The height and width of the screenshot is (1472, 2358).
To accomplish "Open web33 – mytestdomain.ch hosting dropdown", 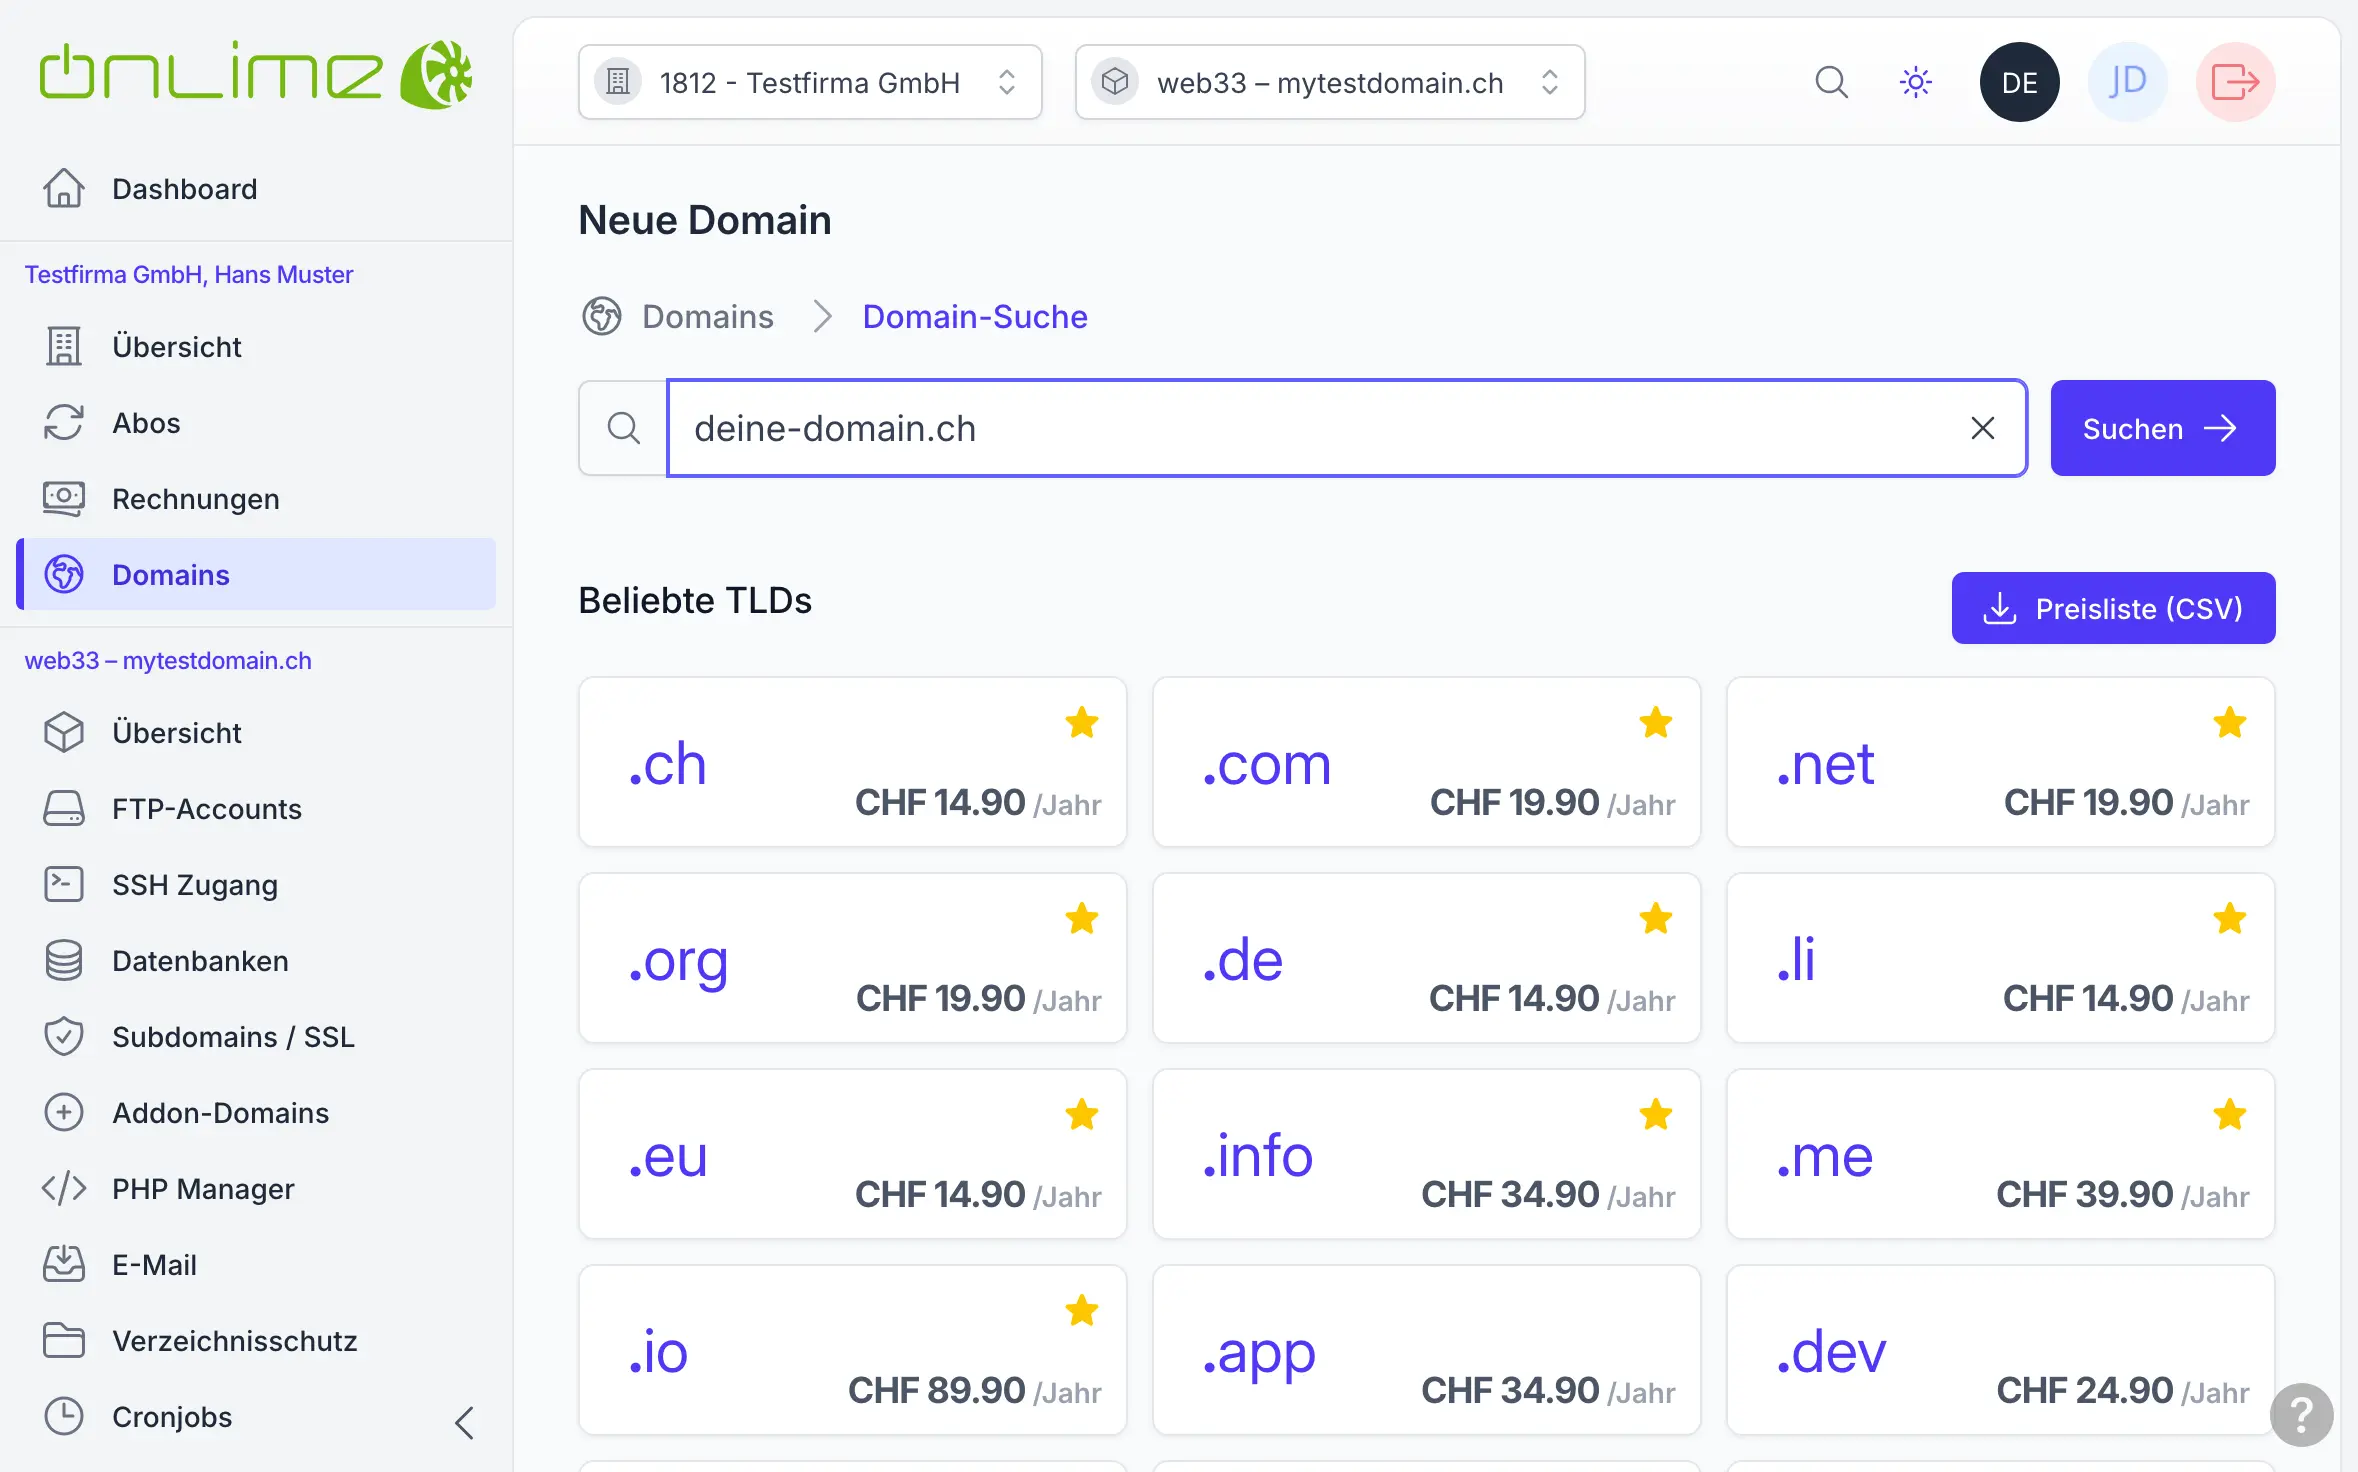I will (1329, 82).
